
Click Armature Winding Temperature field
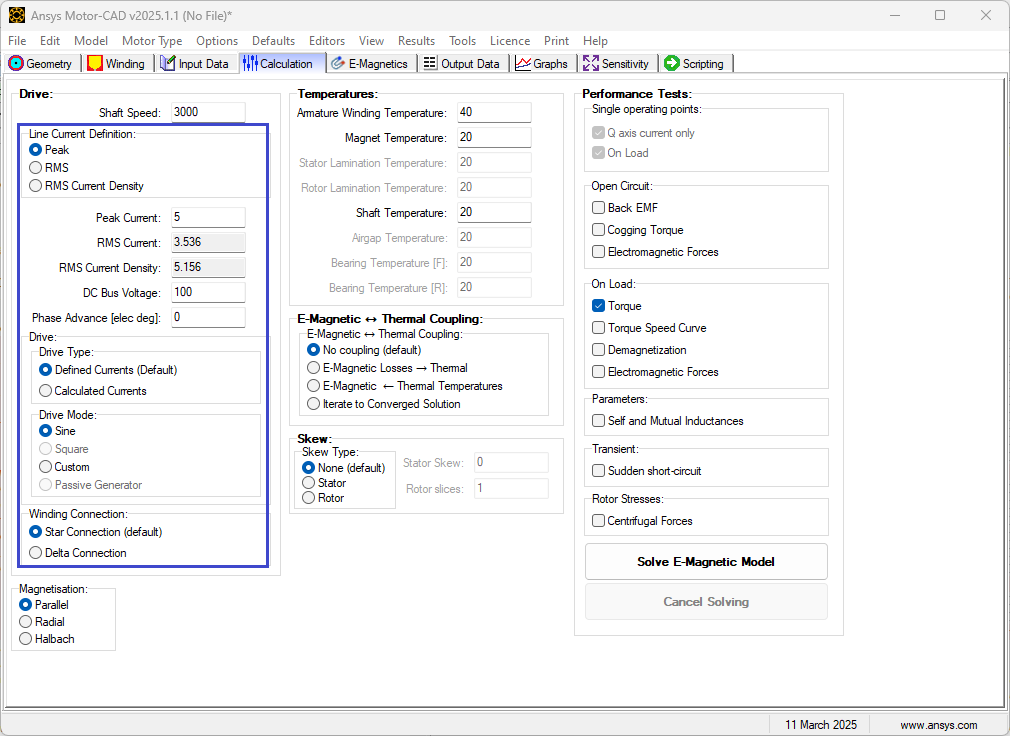(494, 112)
